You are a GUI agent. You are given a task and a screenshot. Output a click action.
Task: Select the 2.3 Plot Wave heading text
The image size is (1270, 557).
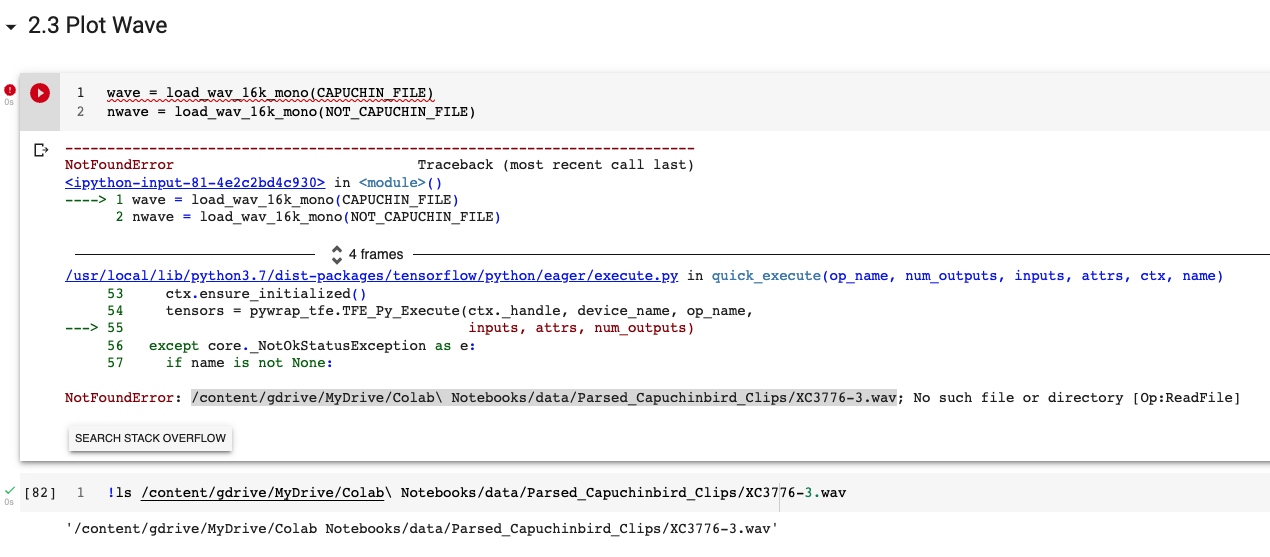[x=97, y=27]
